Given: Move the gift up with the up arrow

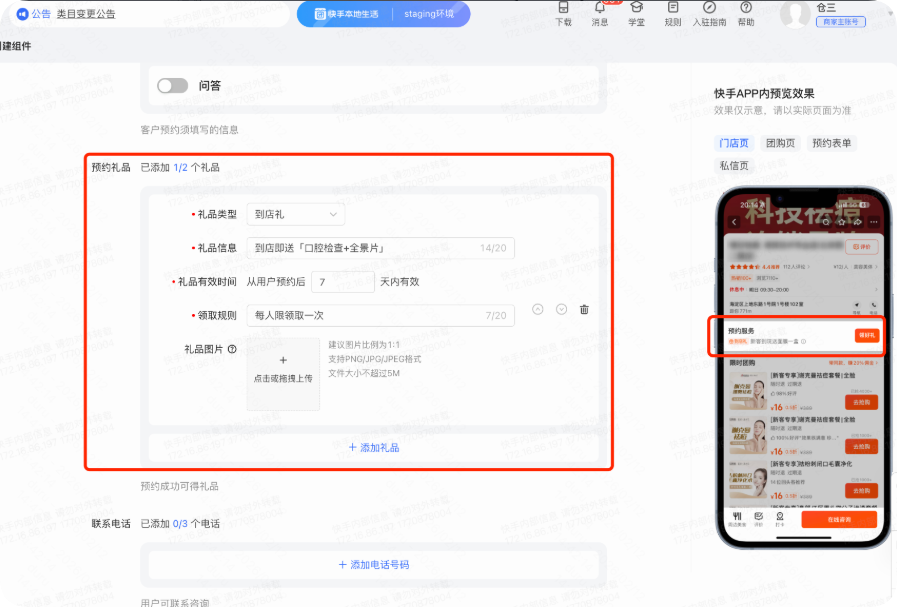Looking at the screenshot, I should coord(538,309).
